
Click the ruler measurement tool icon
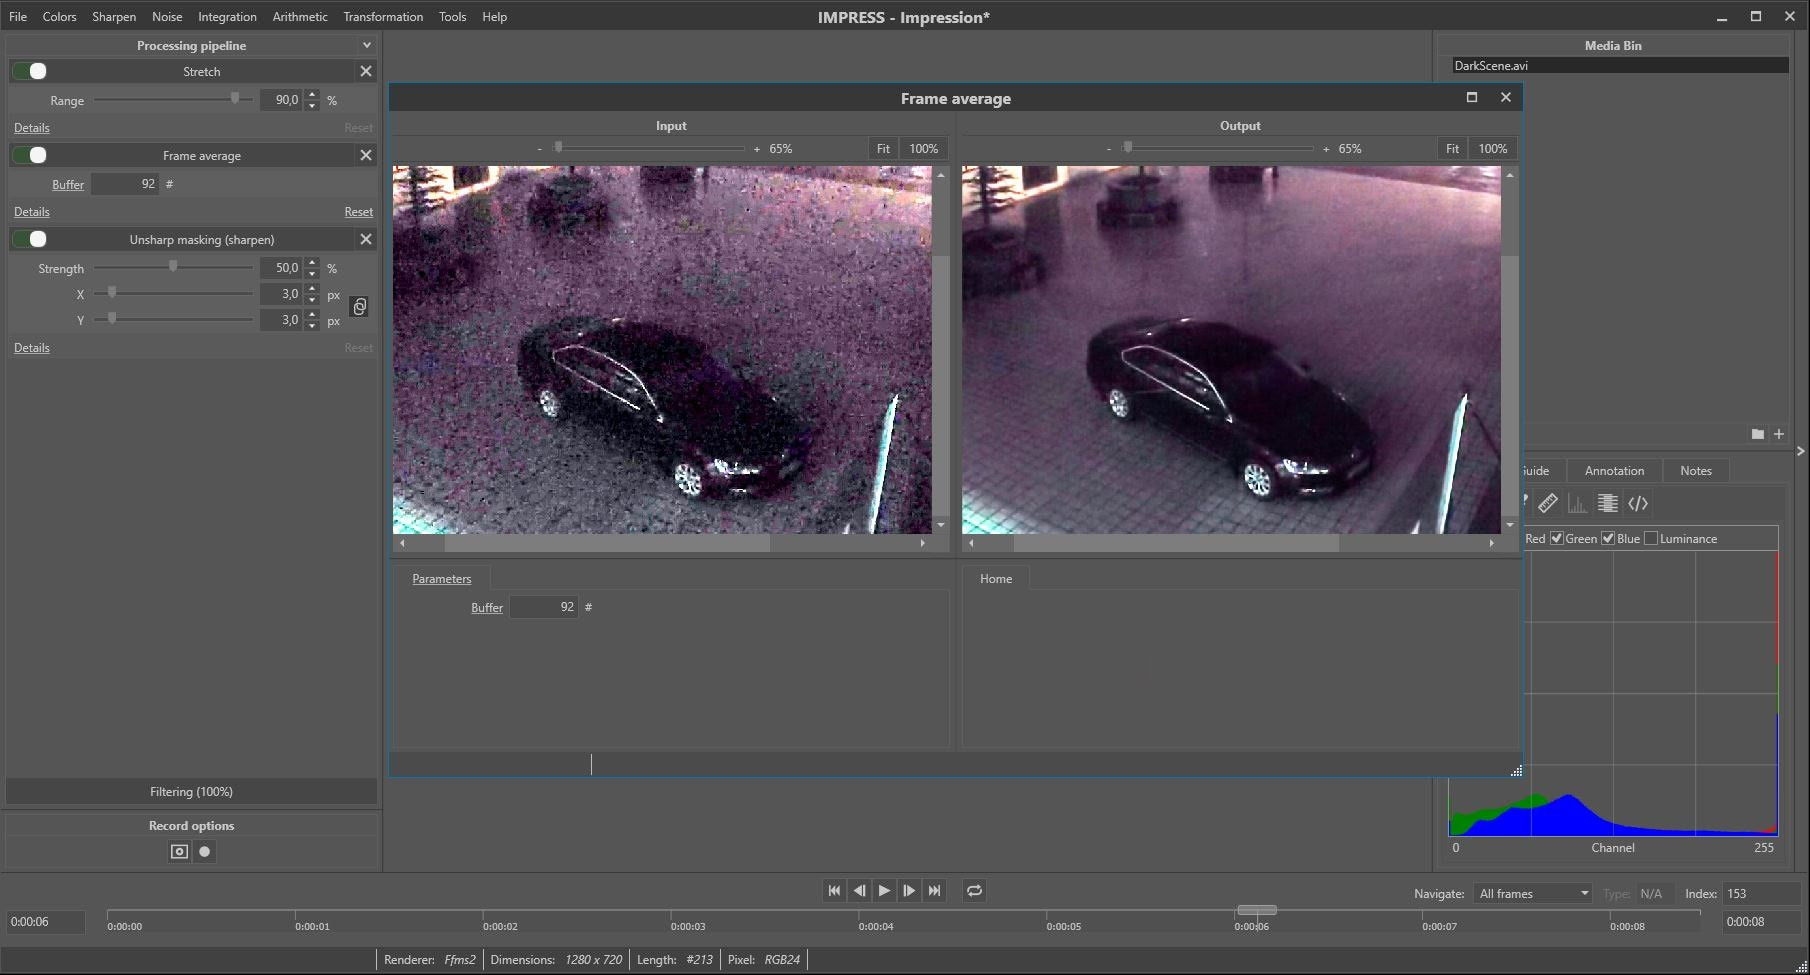click(x=1547, y=504)
